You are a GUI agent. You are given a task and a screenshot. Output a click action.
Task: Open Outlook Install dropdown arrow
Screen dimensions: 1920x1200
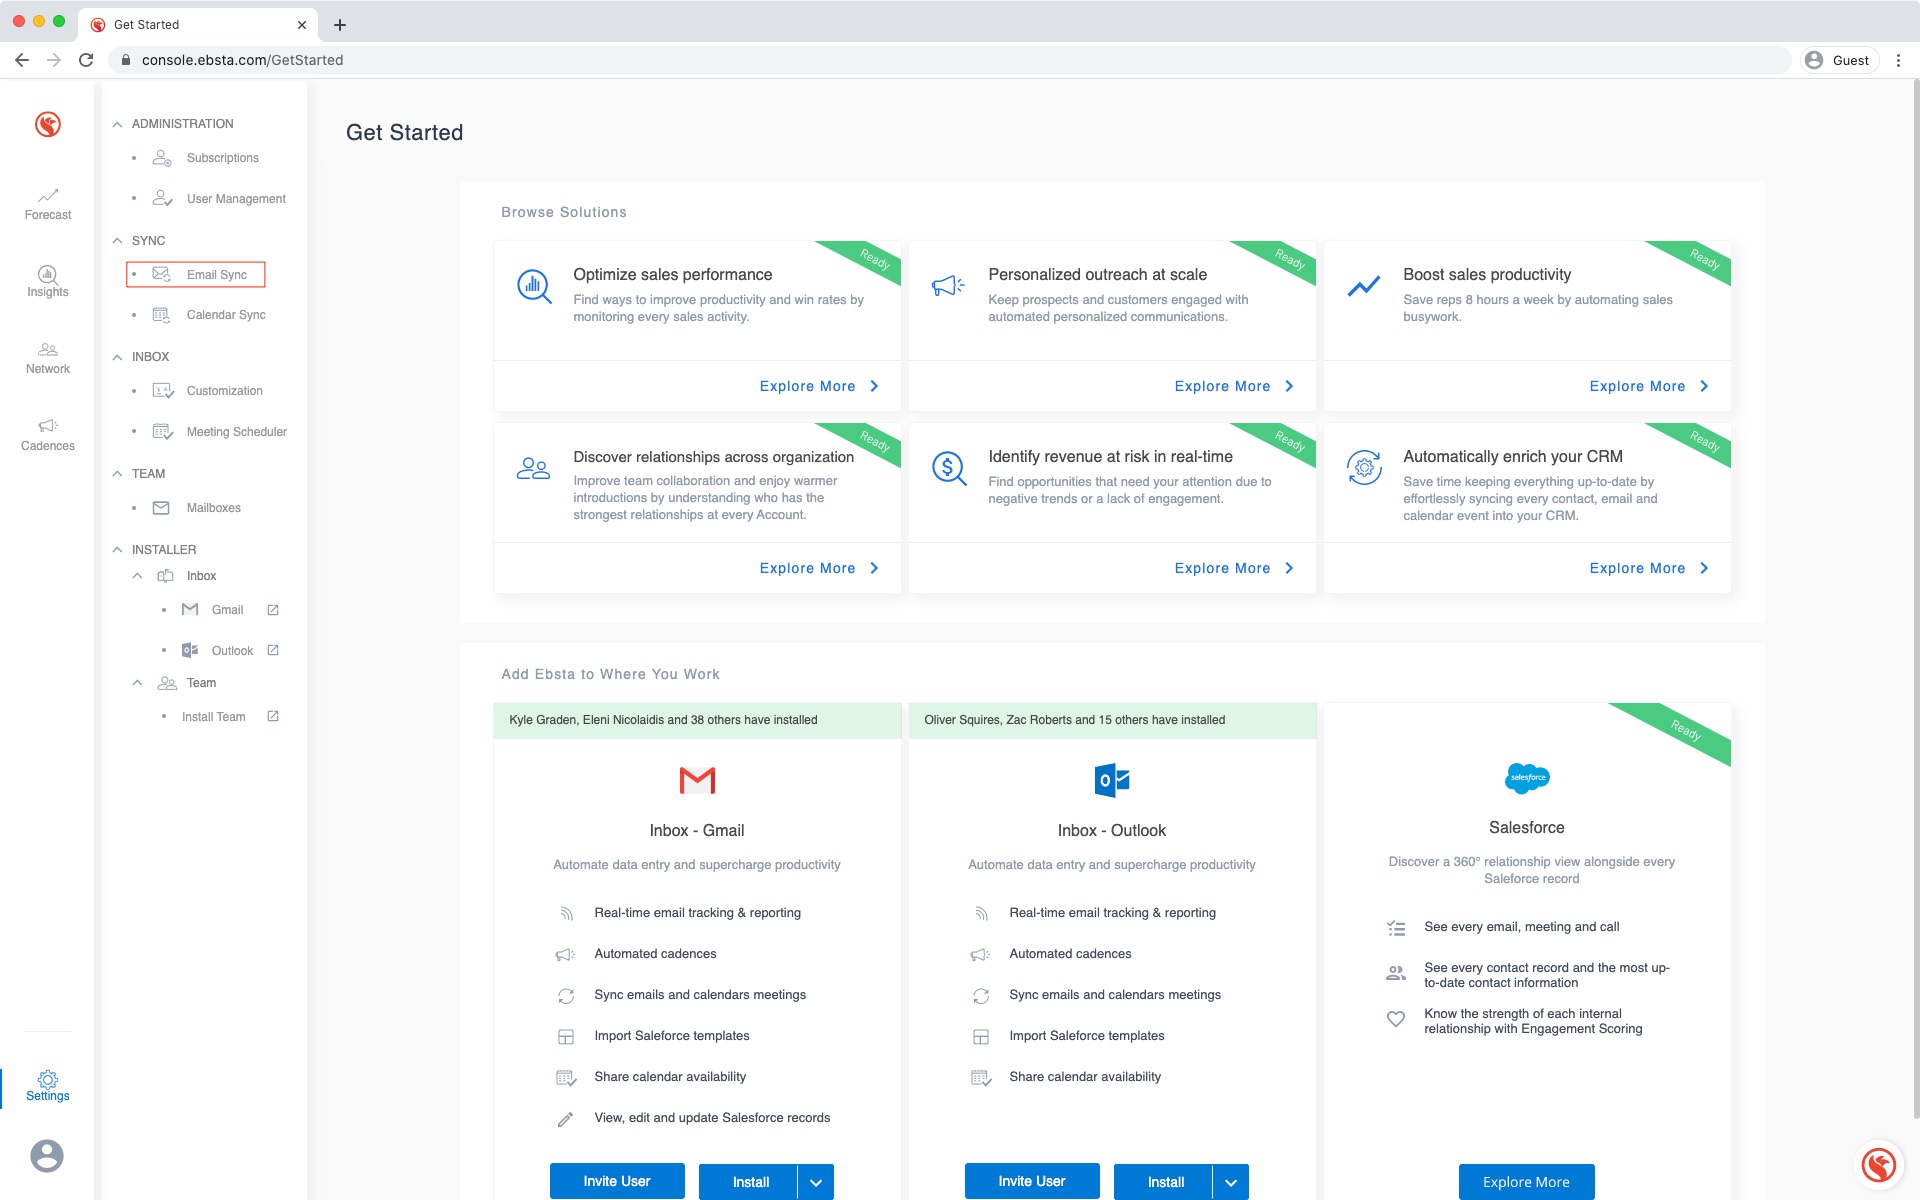pos(1231,1182)
